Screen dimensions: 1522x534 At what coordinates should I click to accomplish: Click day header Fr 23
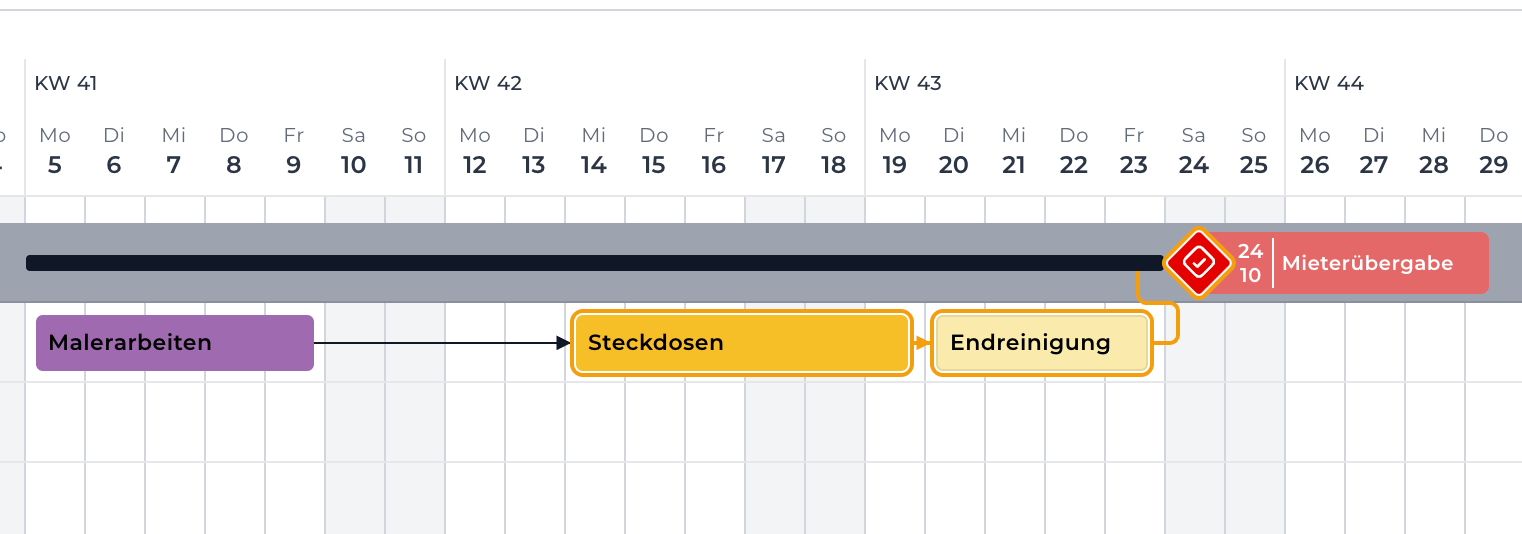click(x=1134, y=151)
